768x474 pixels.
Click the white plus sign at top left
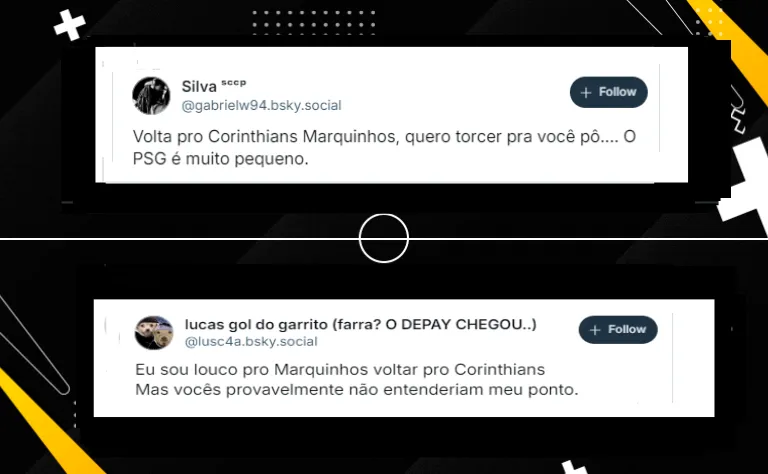(x=70, y=24)
